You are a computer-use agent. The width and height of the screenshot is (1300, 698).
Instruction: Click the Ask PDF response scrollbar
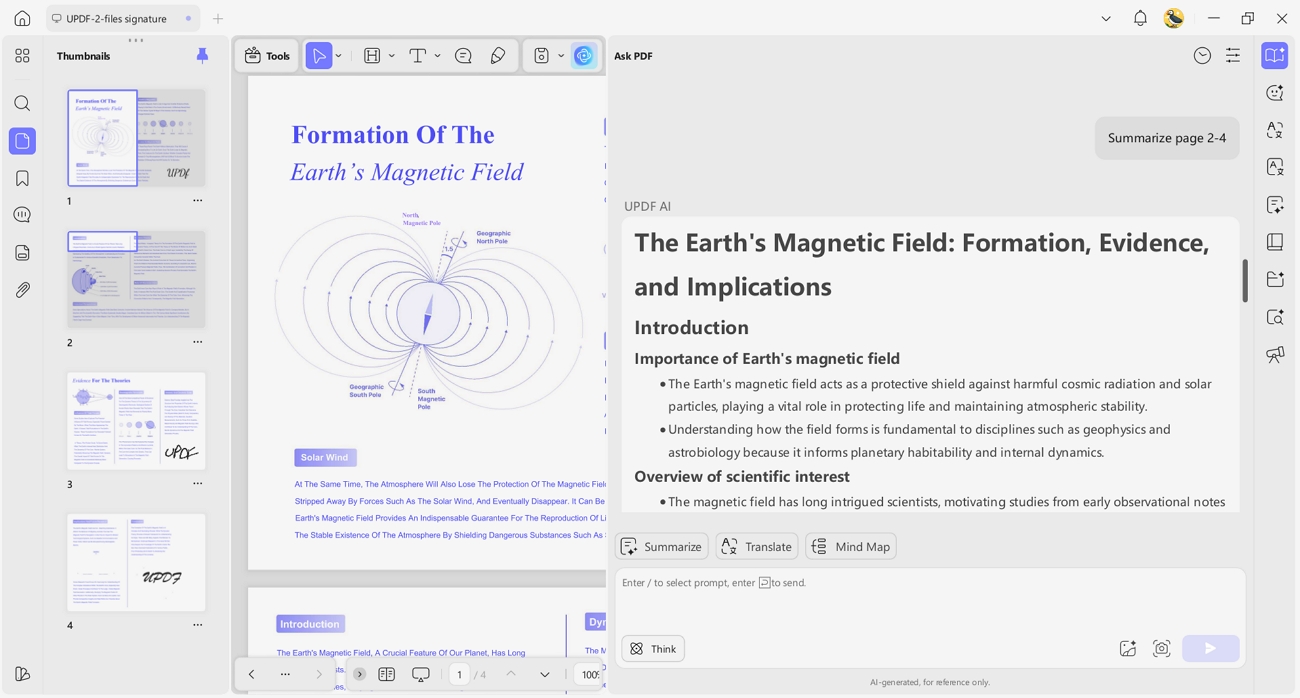(x=1245, y=281)
